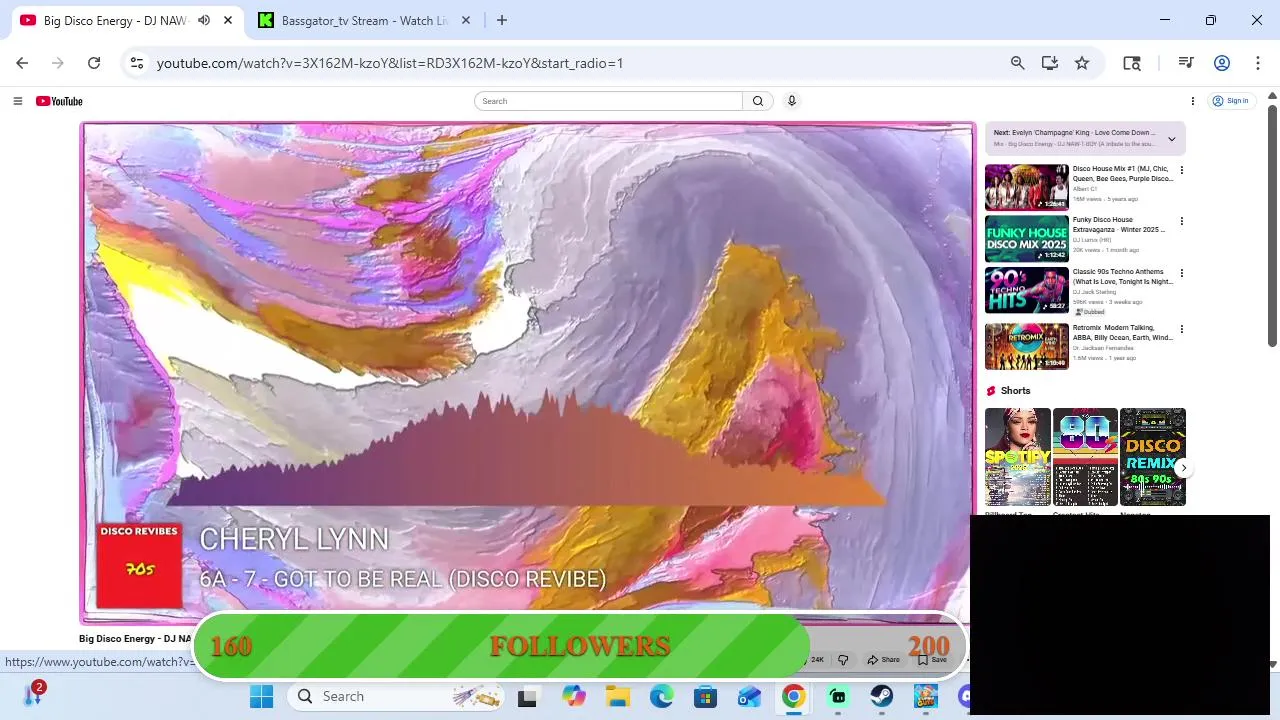Share the video

(x=884, y=660)
